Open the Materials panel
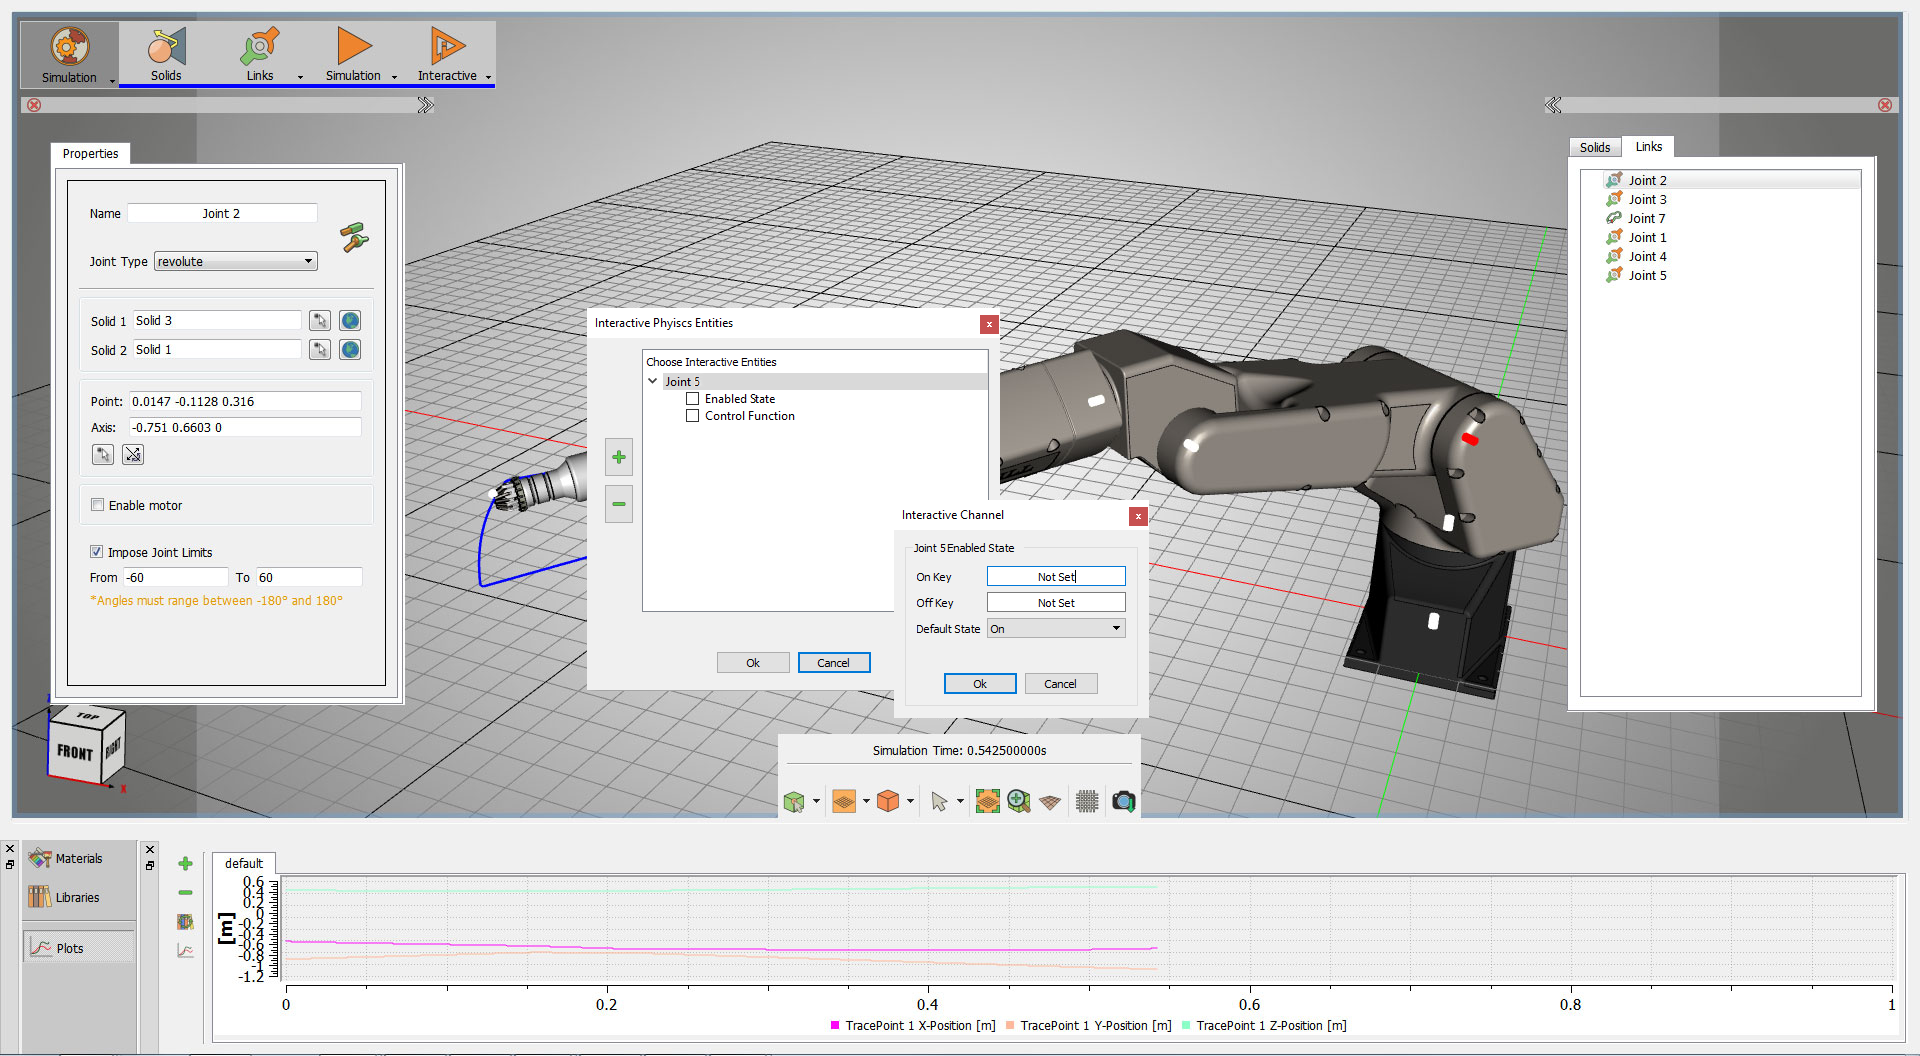 tap(79, 859)
